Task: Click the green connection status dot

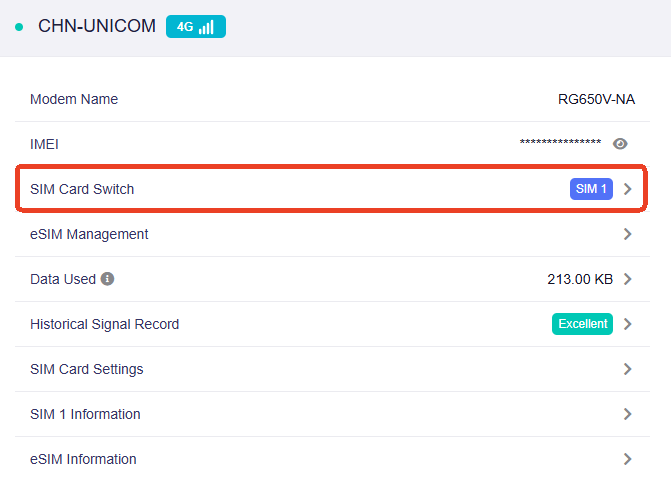Action: (x=19, y=27)
